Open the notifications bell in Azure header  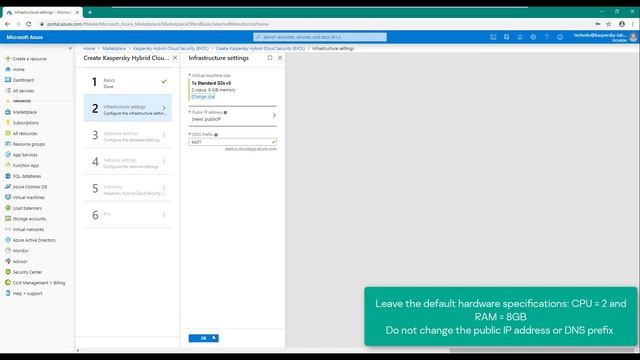coord(520,37)
